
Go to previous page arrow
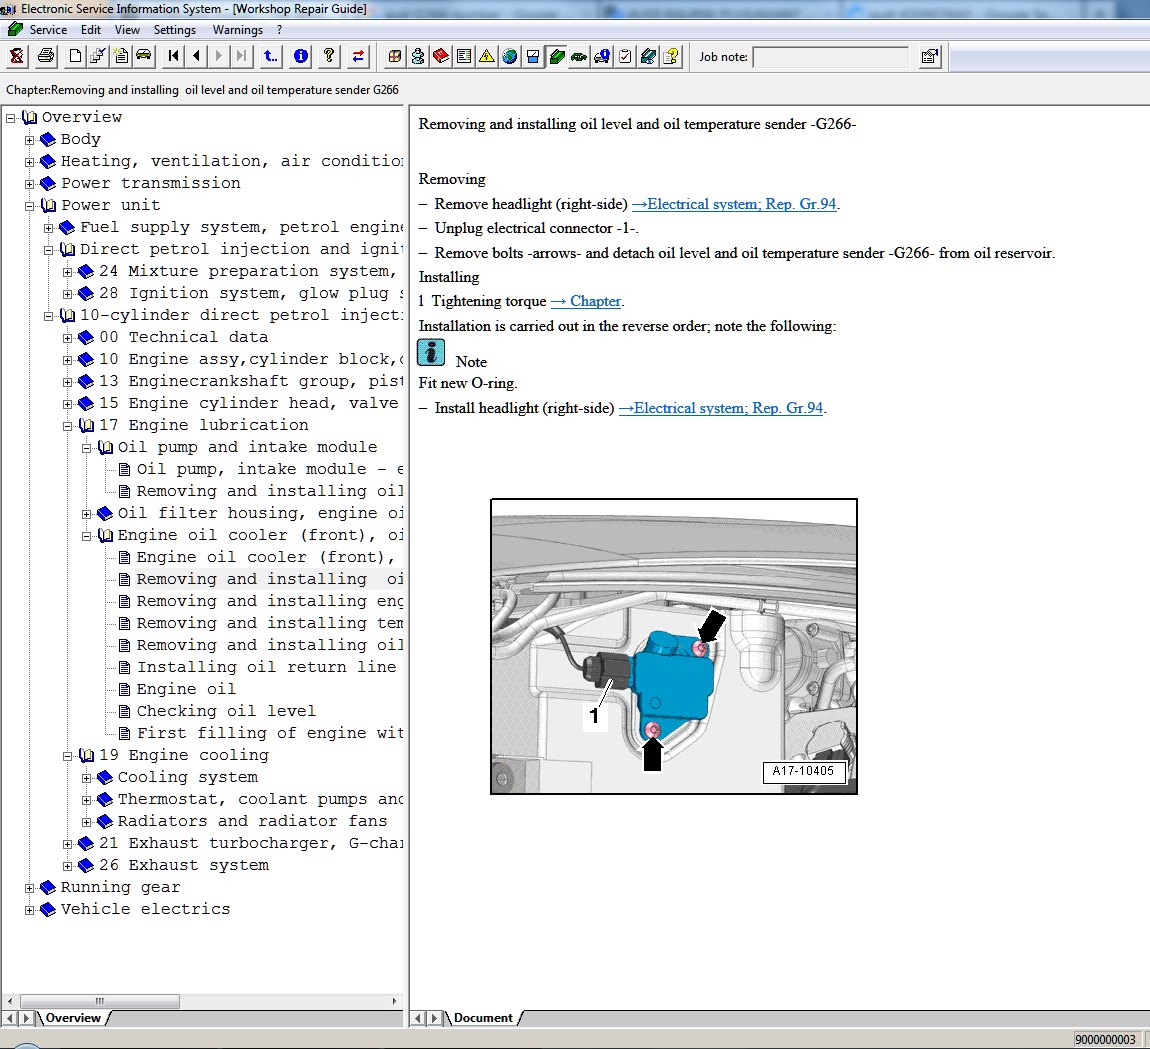click(196, 56)
